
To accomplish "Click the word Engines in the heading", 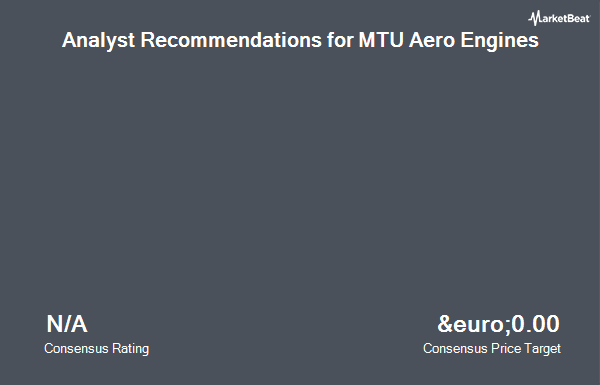I will [499, 41].
